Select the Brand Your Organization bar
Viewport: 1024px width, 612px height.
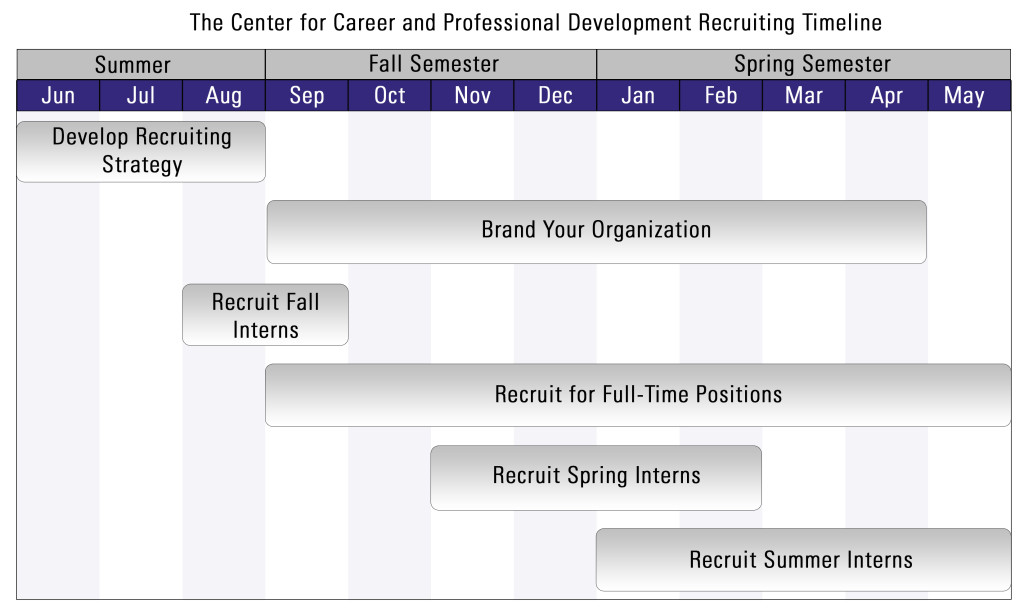click(596, 232)
